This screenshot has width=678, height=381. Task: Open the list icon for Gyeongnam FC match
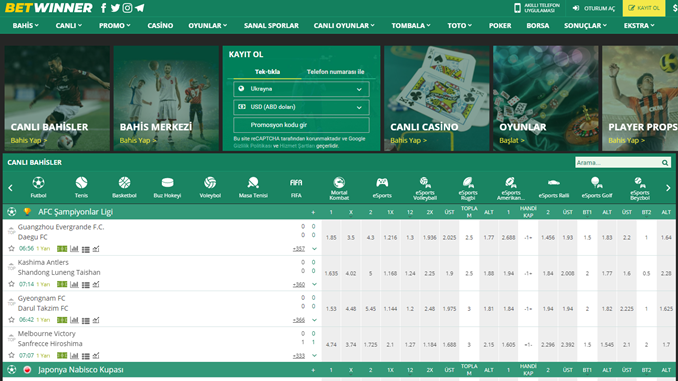coord(86,320)
